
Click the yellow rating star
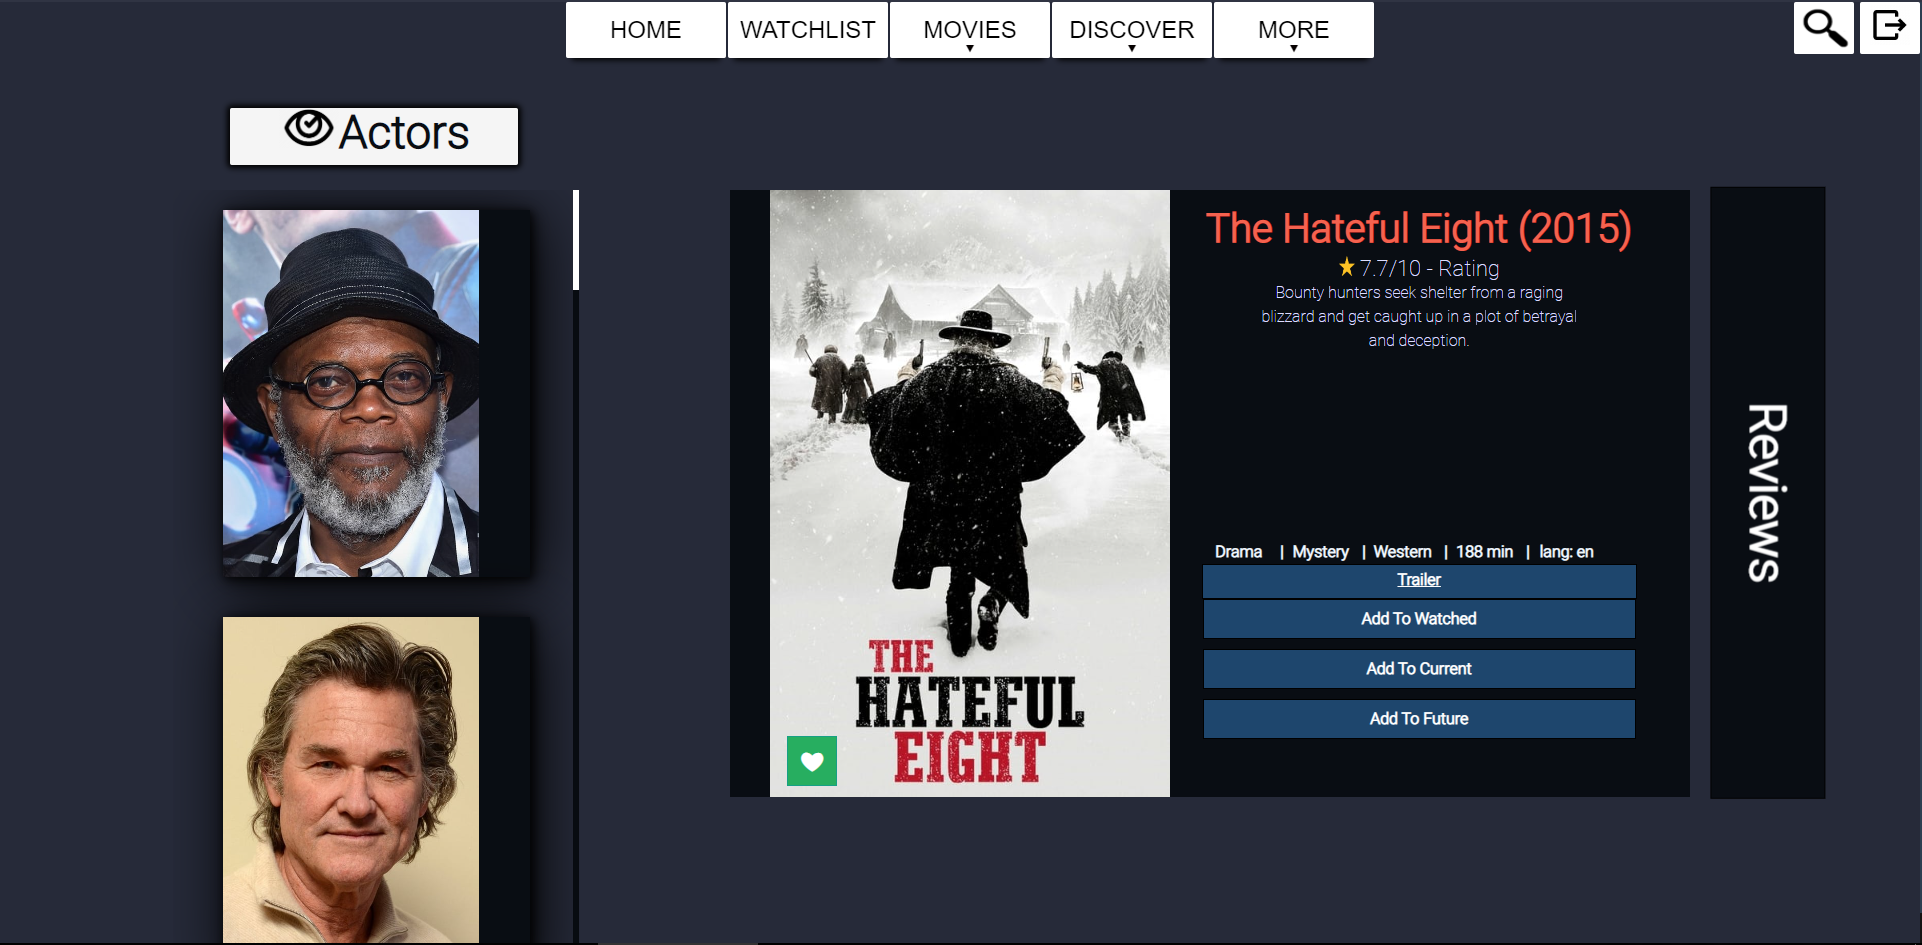point(1347,267)
